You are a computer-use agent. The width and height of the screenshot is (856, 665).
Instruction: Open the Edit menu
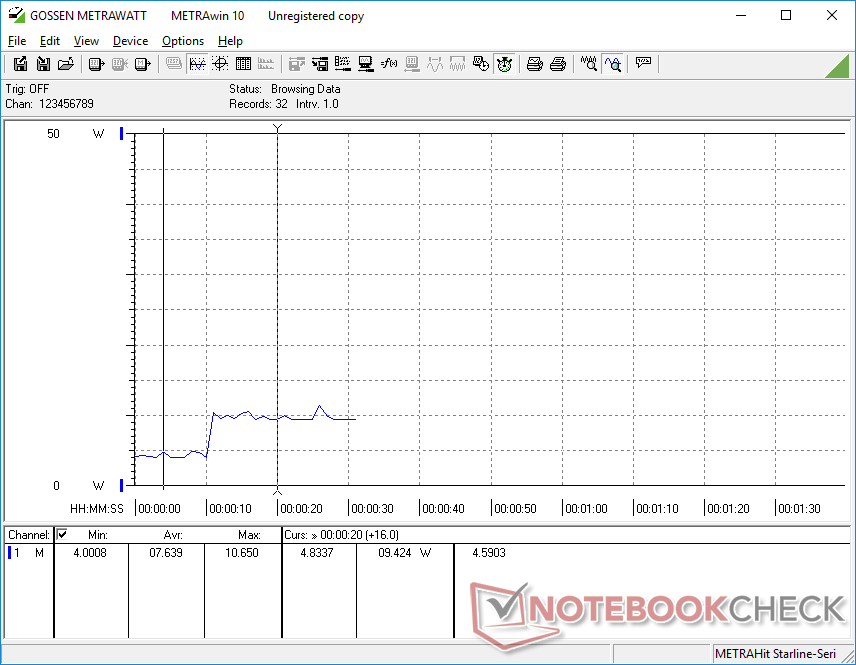click(x=50, y=41)
